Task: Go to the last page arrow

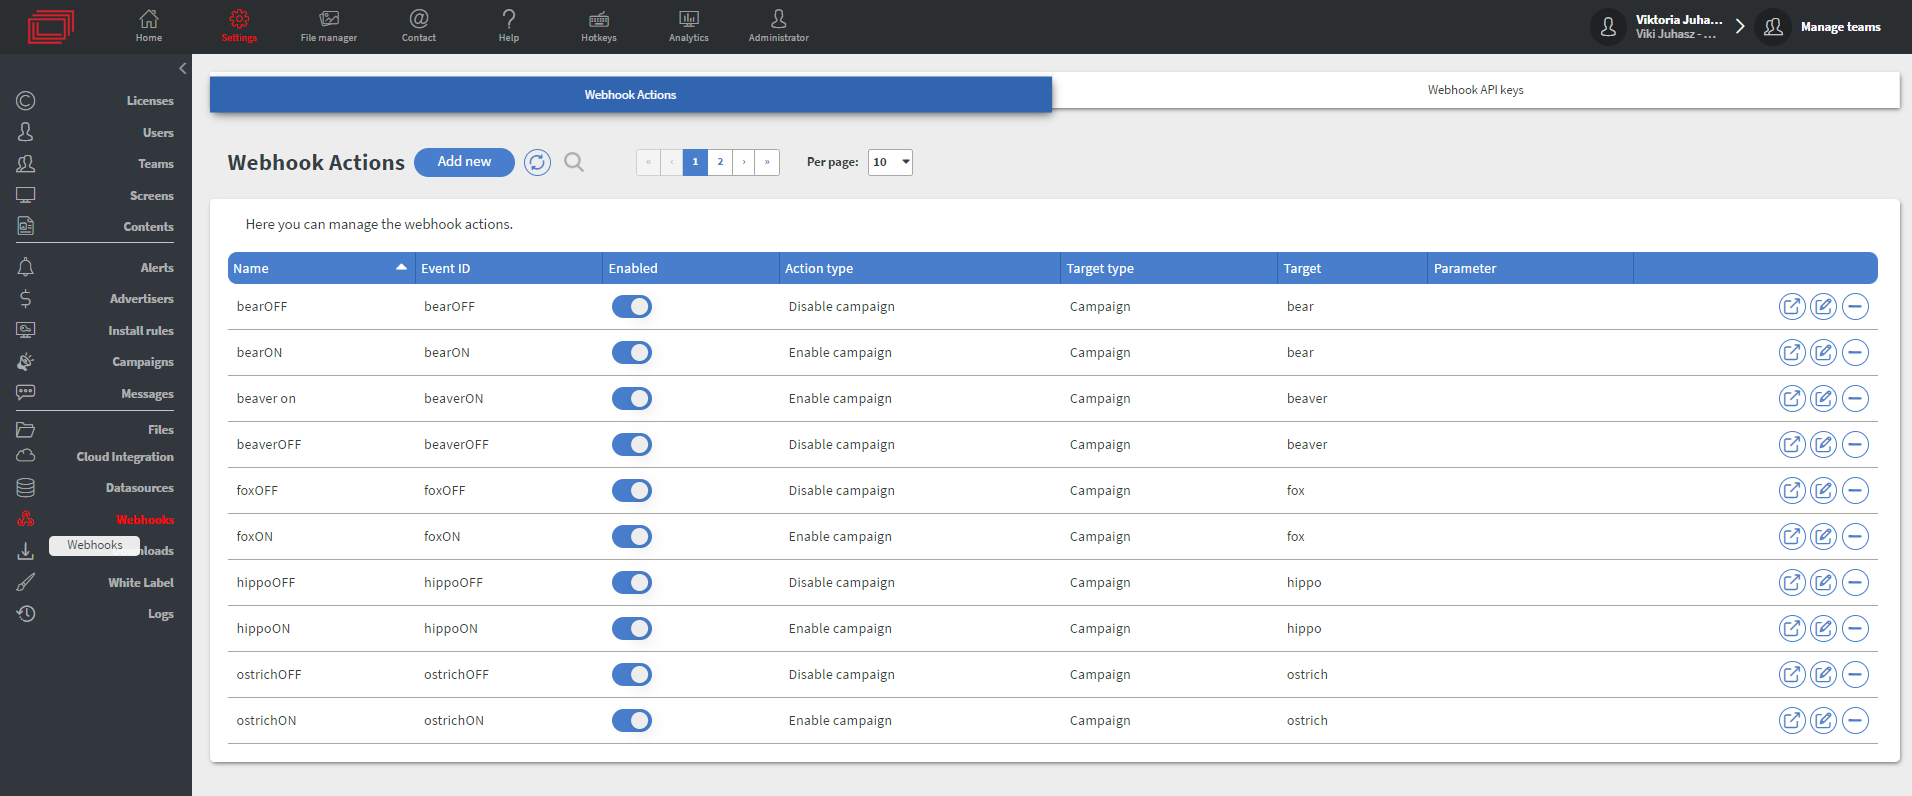Action: pos(767,162)
